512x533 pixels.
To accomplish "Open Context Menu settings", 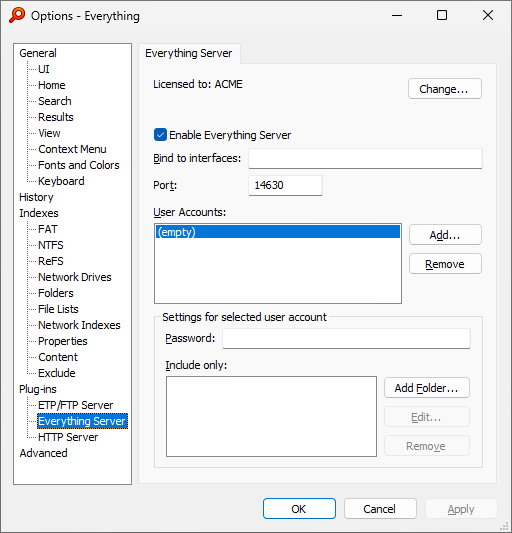I will 72,149.
